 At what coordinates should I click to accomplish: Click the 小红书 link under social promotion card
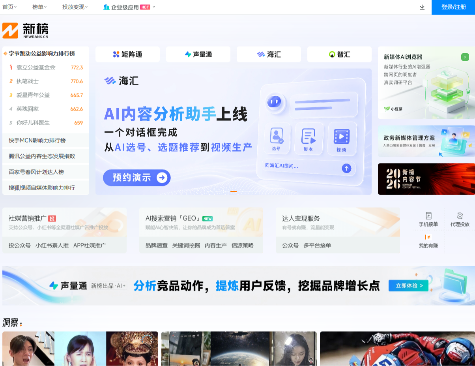[52, 245]
